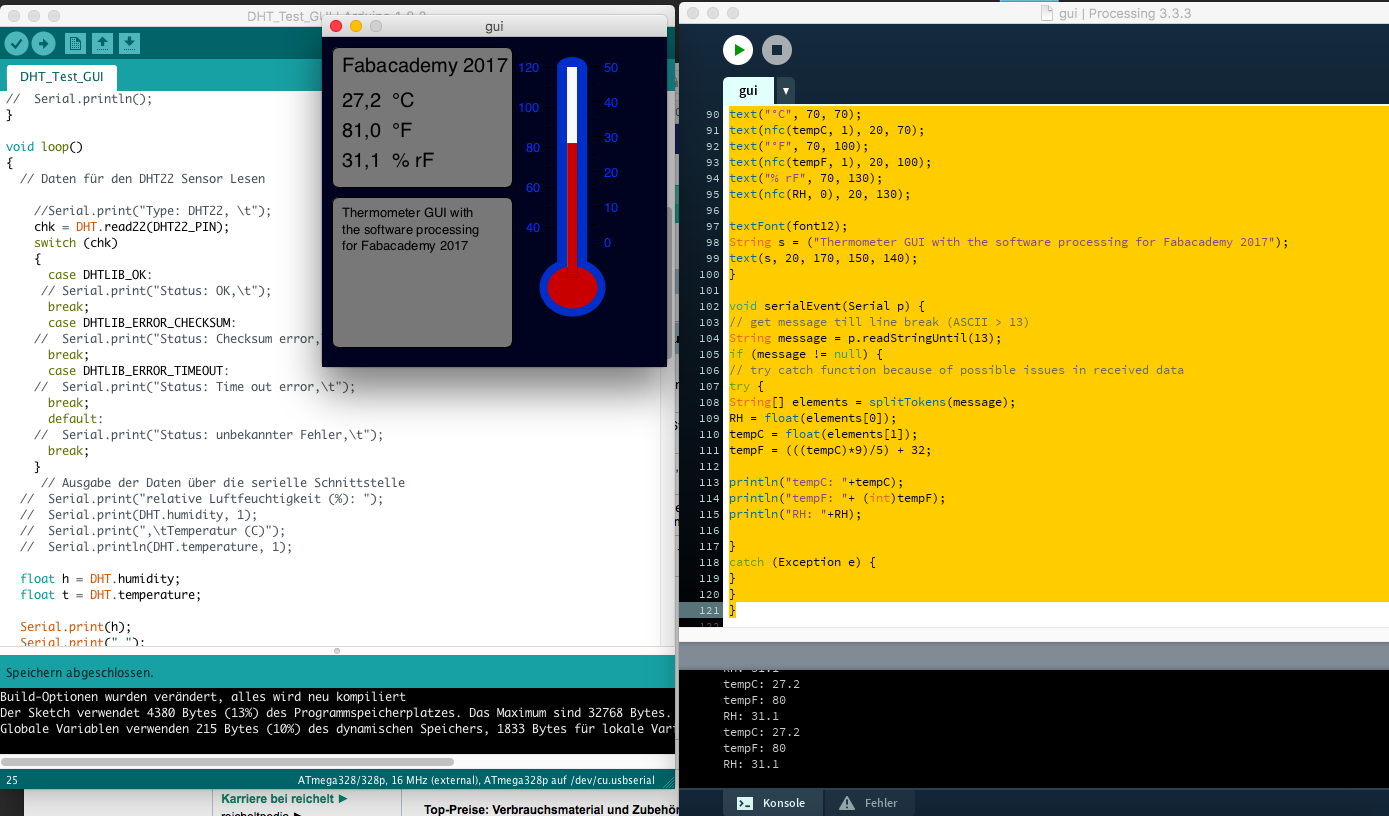
Task: Click the String message readStringUntil line
Action: point(865,338)
